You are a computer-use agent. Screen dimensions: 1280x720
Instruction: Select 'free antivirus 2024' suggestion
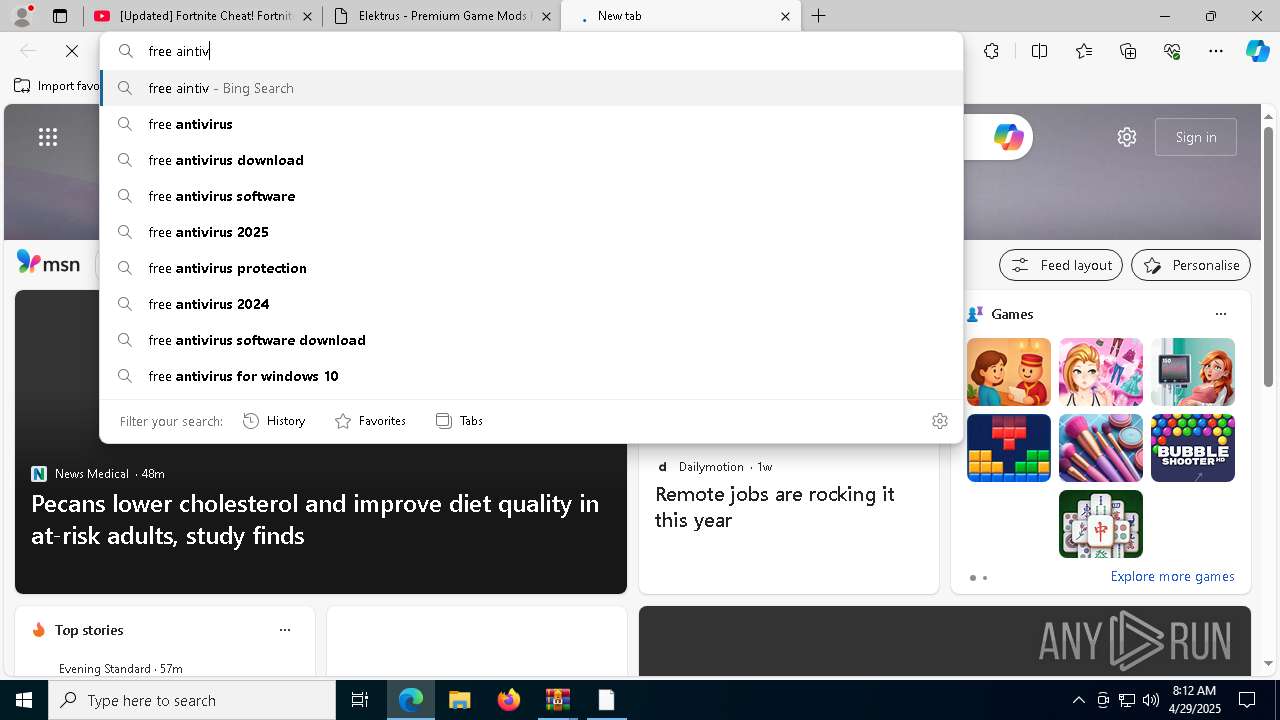click(532, 304)
